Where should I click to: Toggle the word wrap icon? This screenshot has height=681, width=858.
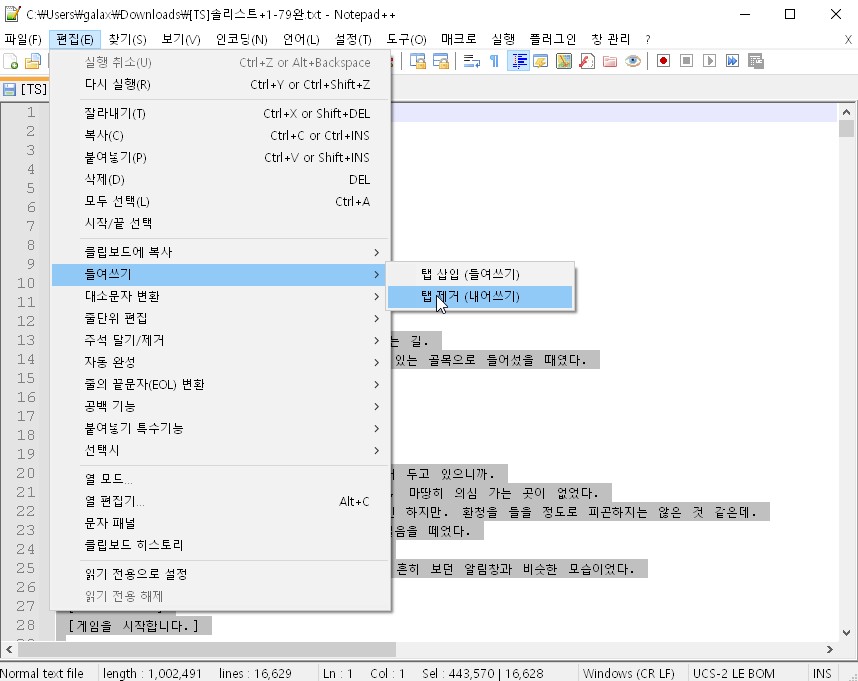472,61
